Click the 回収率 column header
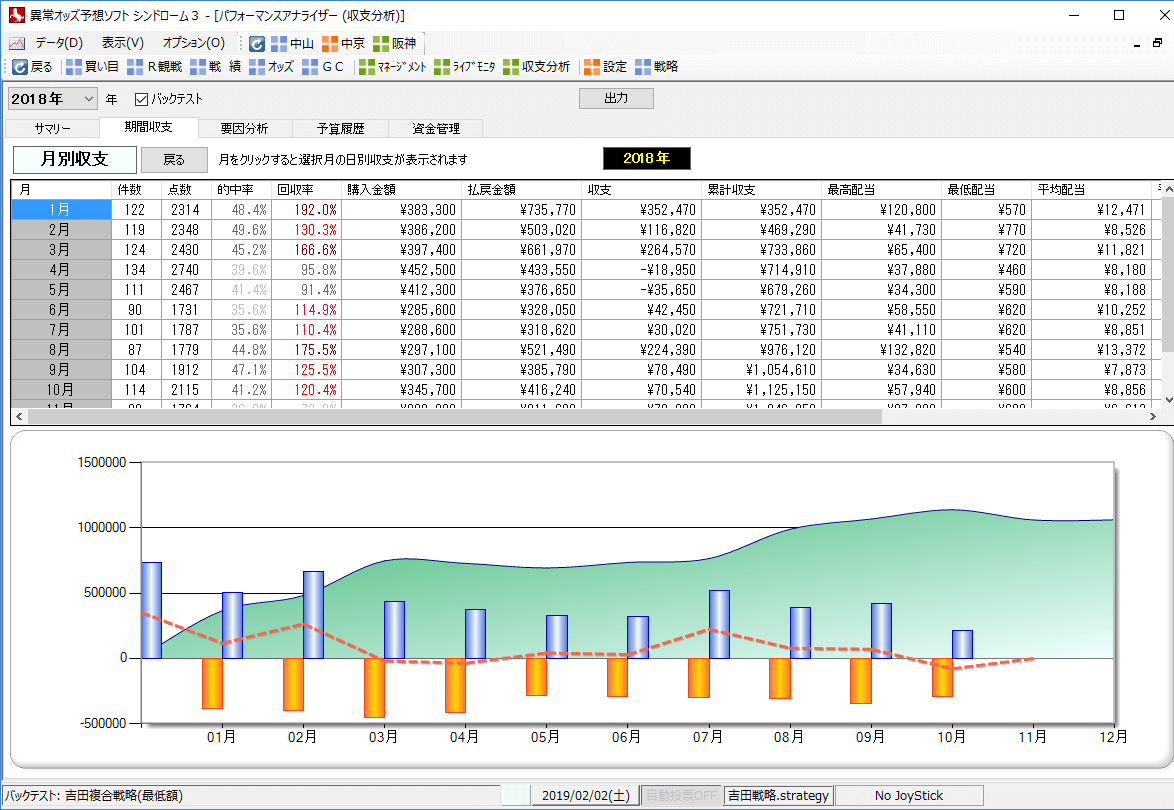Screen dimensions: 1174x810 click(x=306, y=190)
